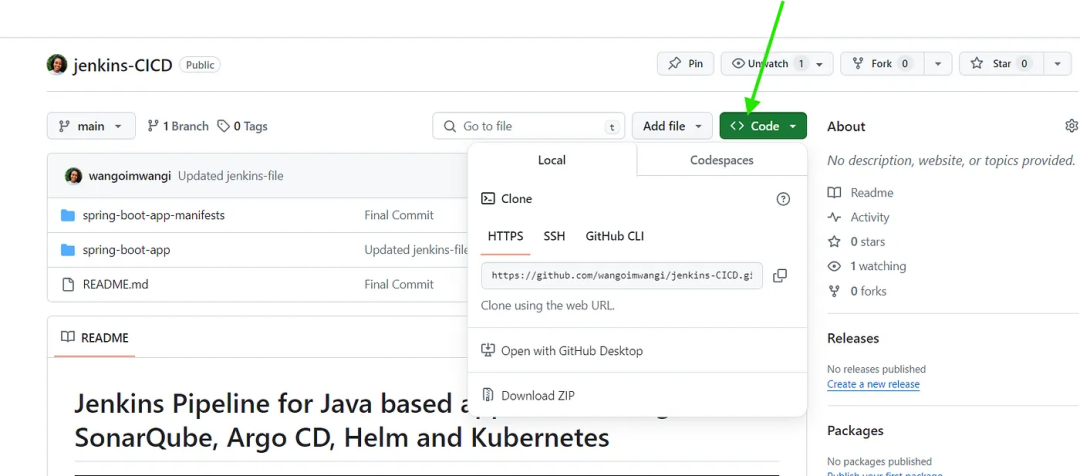Image resolution: width=1080 pixels, height=476 pixels.
Task: Open spring-boot-app-manifests 'Final Commit' message
Action: tap(399, 215)
